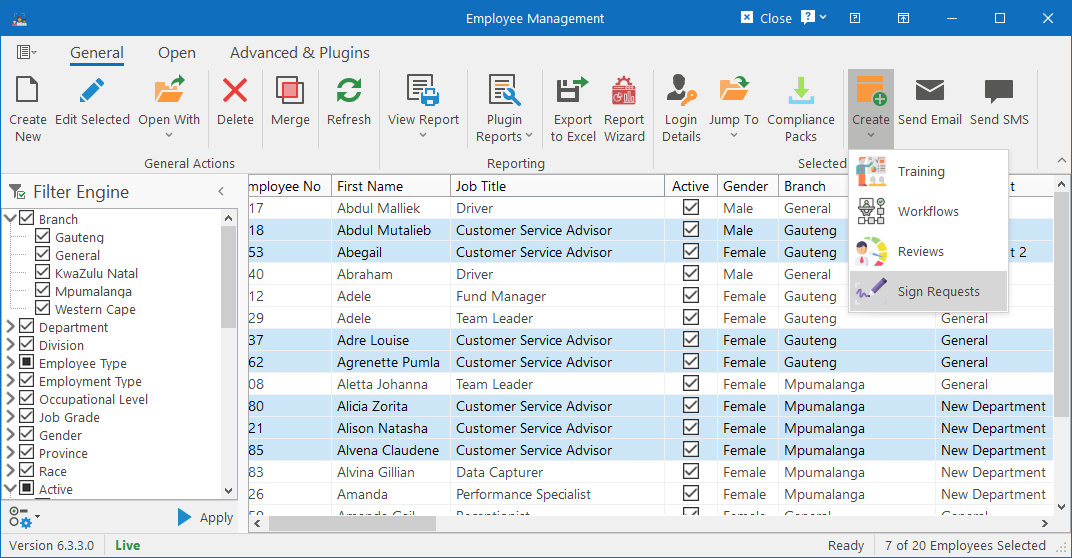Select the Performance Specialist cell for Amanda
The height and width of the screenshot is (558, 1072).
(557, 494)
